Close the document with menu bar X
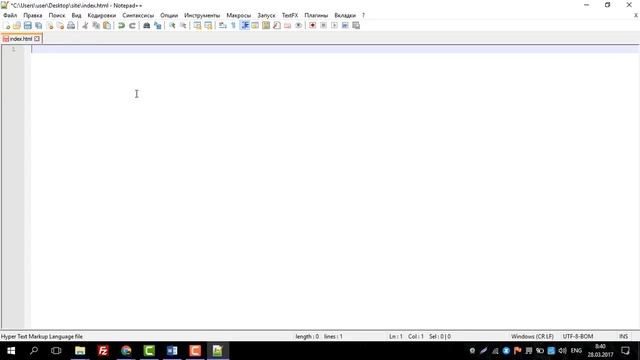Screen dimensions: 640x360 636,15
